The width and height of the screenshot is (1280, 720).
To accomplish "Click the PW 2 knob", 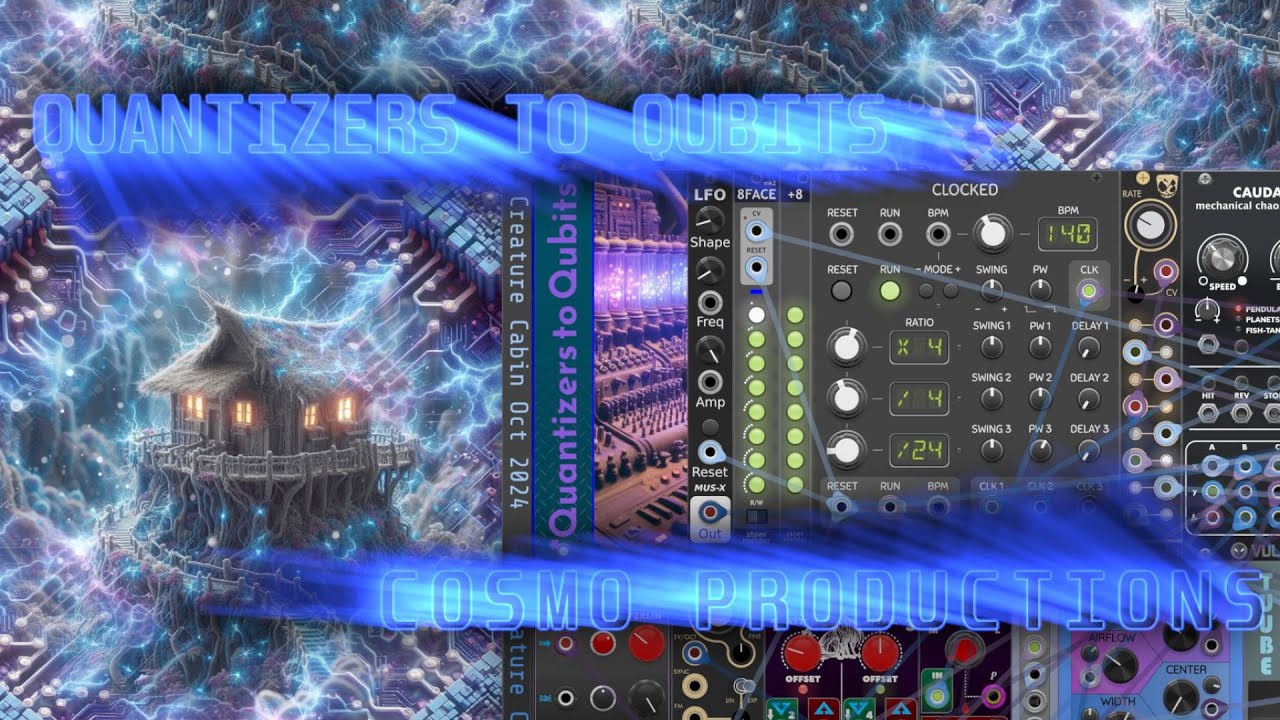I will (1040, 399).
